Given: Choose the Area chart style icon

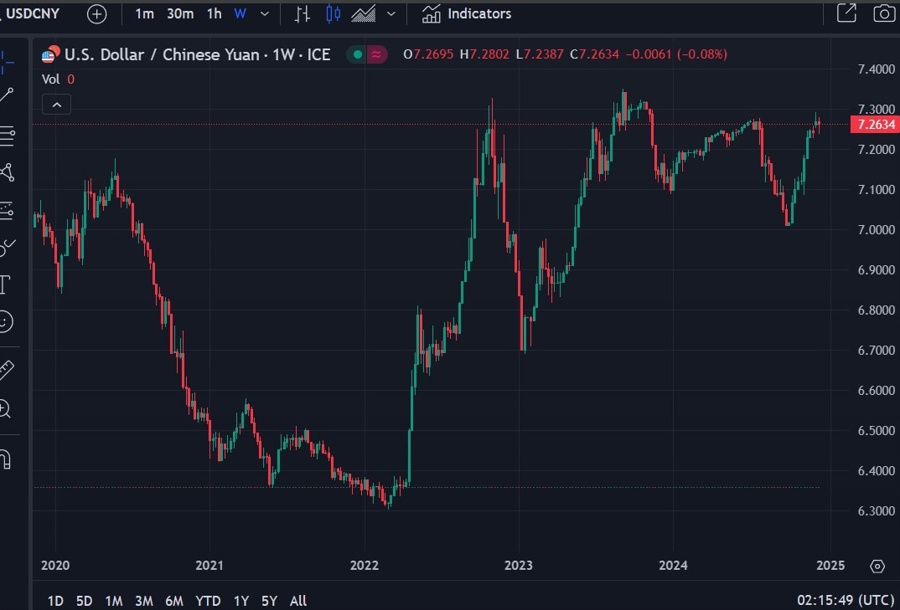Looking at the screenshot, I should [363, 14].
